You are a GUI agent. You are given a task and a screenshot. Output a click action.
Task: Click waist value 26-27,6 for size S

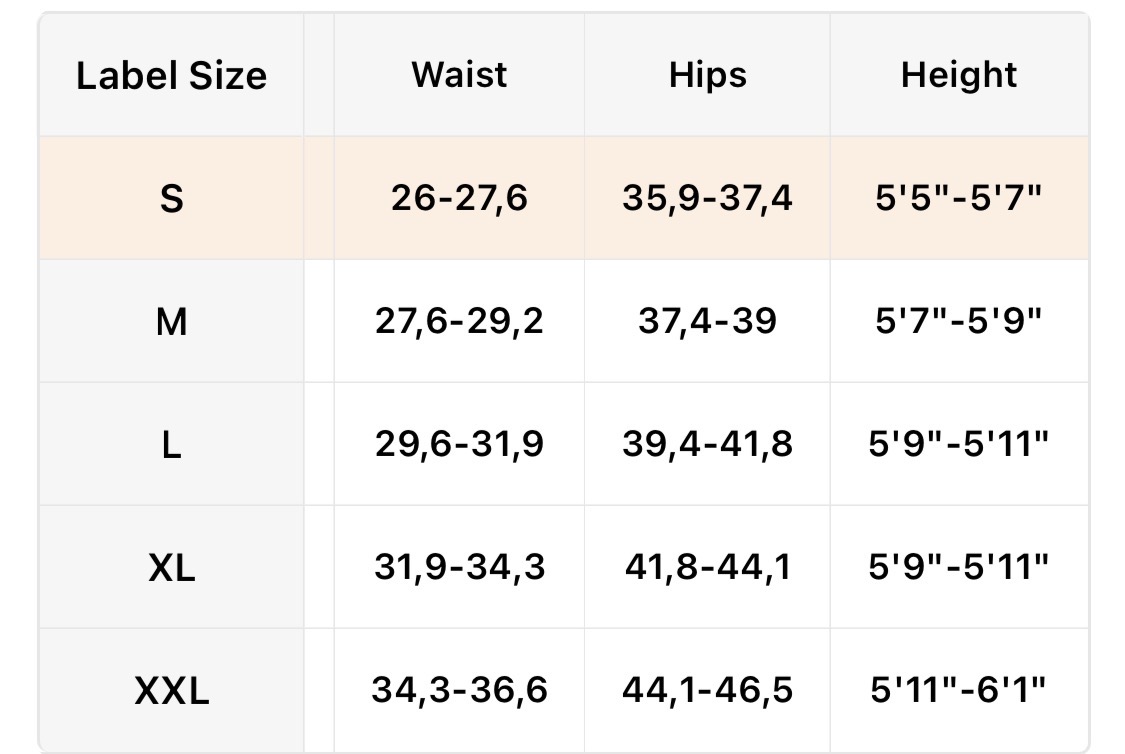tap(459, 198)
